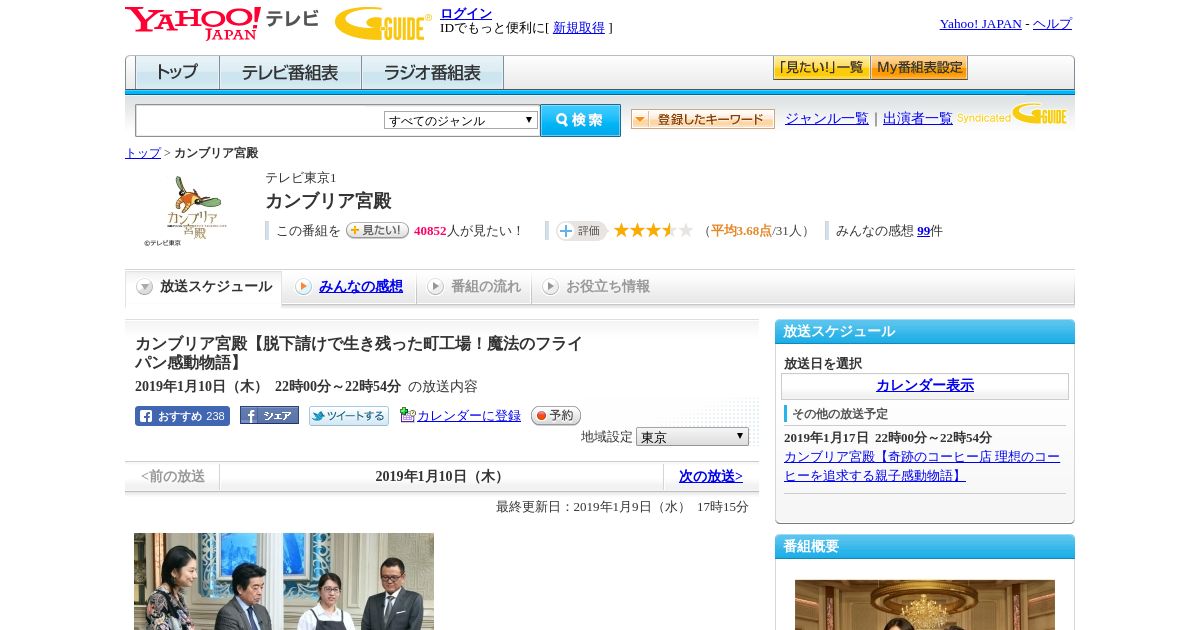Open the 出演者一覧 link
Viewport: 1200px width, 630px height.
click(x=918, y=118)
